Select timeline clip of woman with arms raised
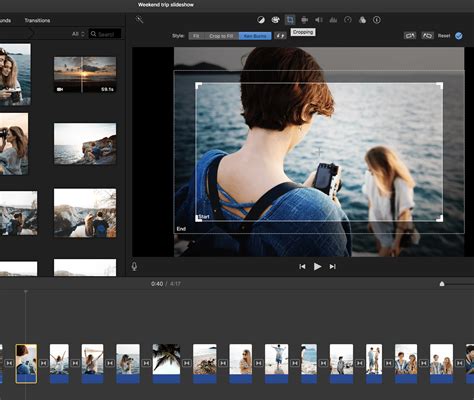Image resolution: width=474 pixels, height=400 pixels. tap(59, 364)
